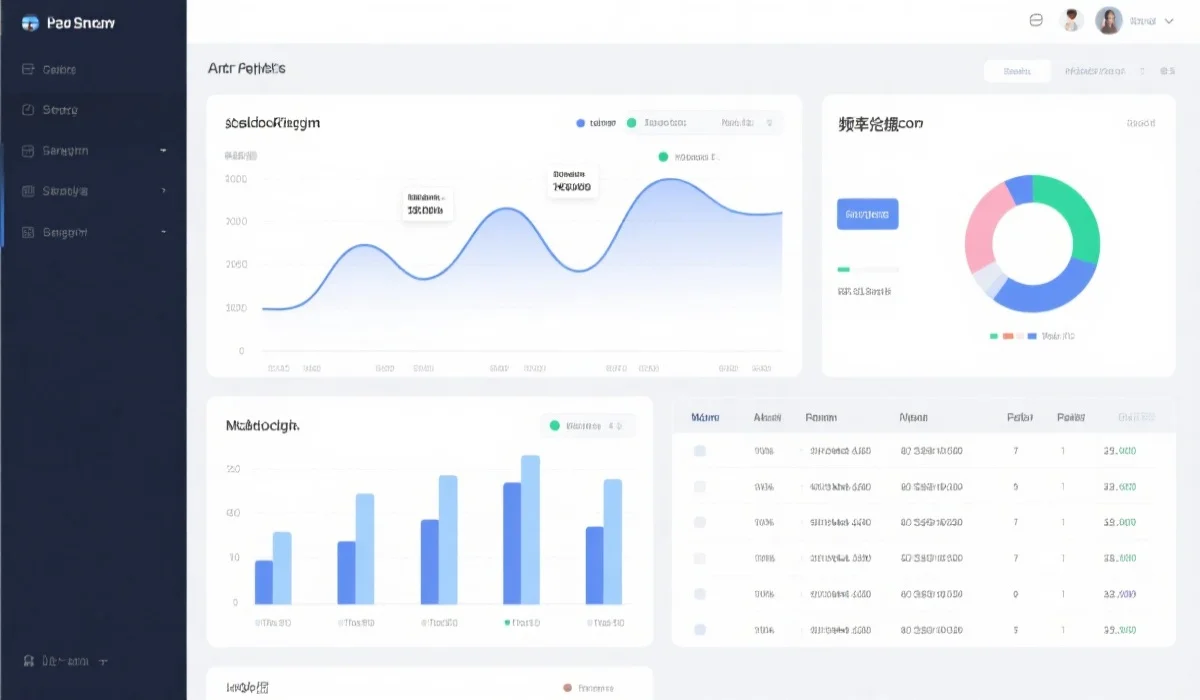Click the round icon left of header avatars
Image resolution: width=1200 pixels, height=700 pixels.
click(x=1036, y=20)
